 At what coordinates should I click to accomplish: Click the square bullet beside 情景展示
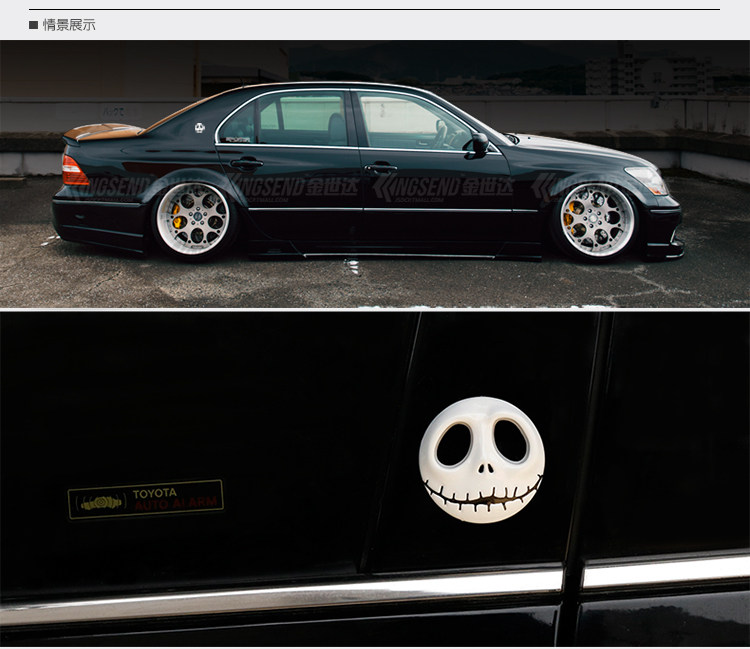click(x=33, y=25)
